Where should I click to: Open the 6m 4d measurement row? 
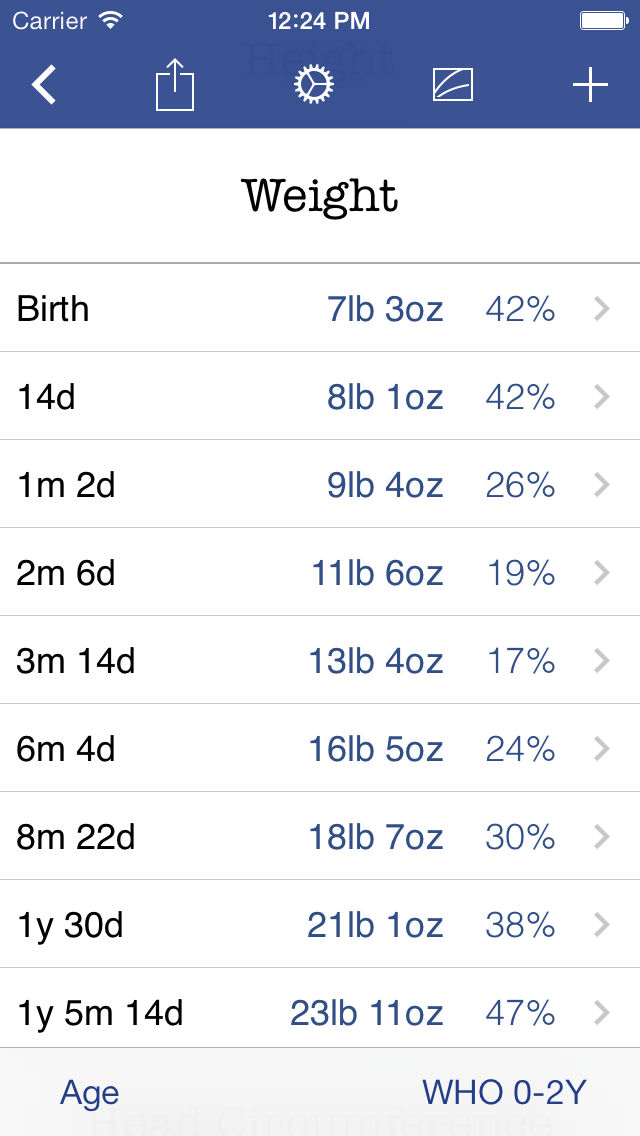pyautogui.click(x=320, y=749)
